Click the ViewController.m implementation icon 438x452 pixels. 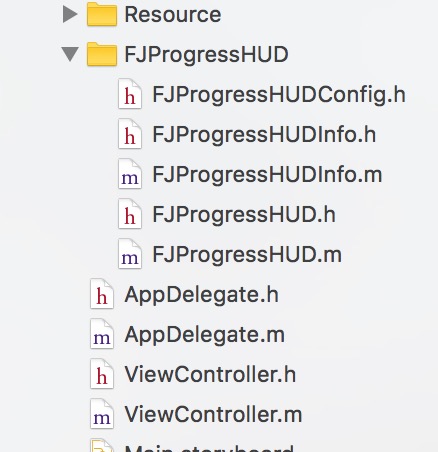coord(102,414)
